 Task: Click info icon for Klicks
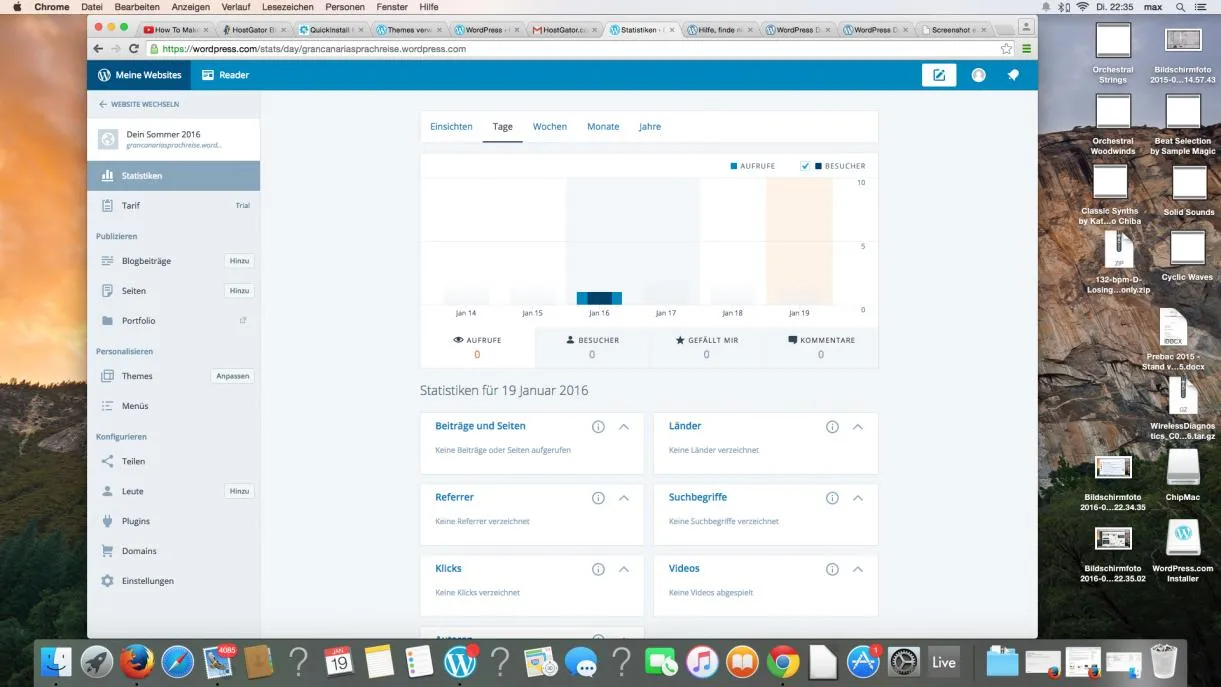[x=598, y=569]
